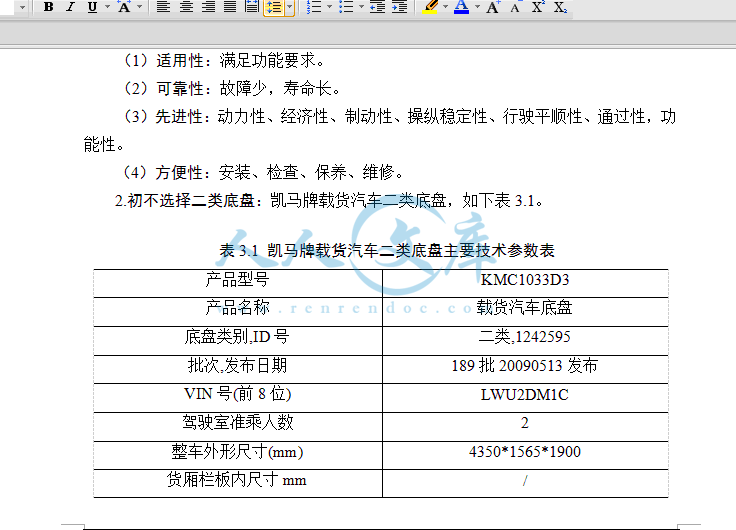Align text right
This screenshot has width=736, height=530.
[x=208, y=7]
